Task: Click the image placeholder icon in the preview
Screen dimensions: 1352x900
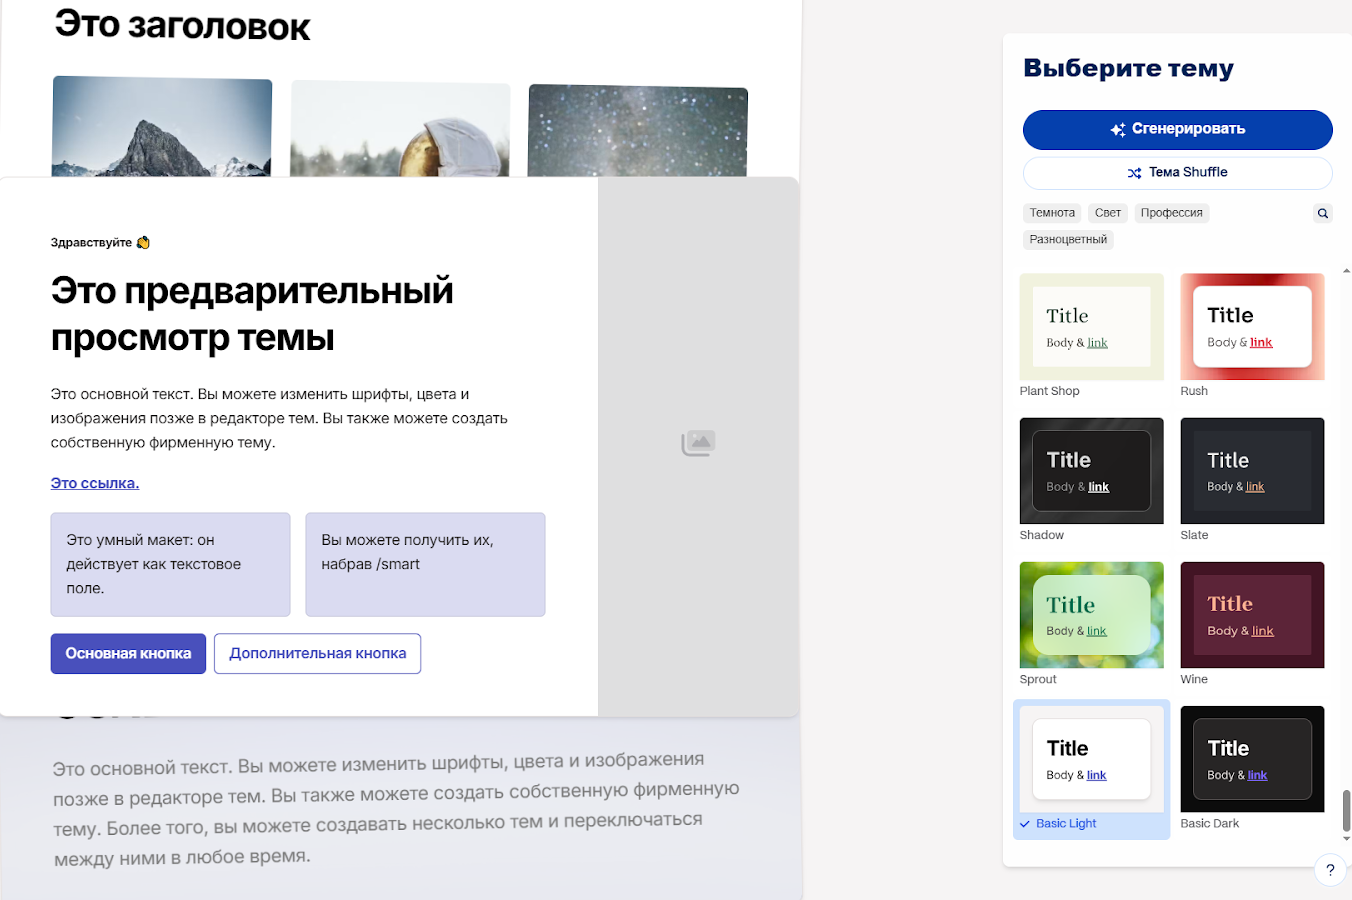Action: tap(698, 442)
